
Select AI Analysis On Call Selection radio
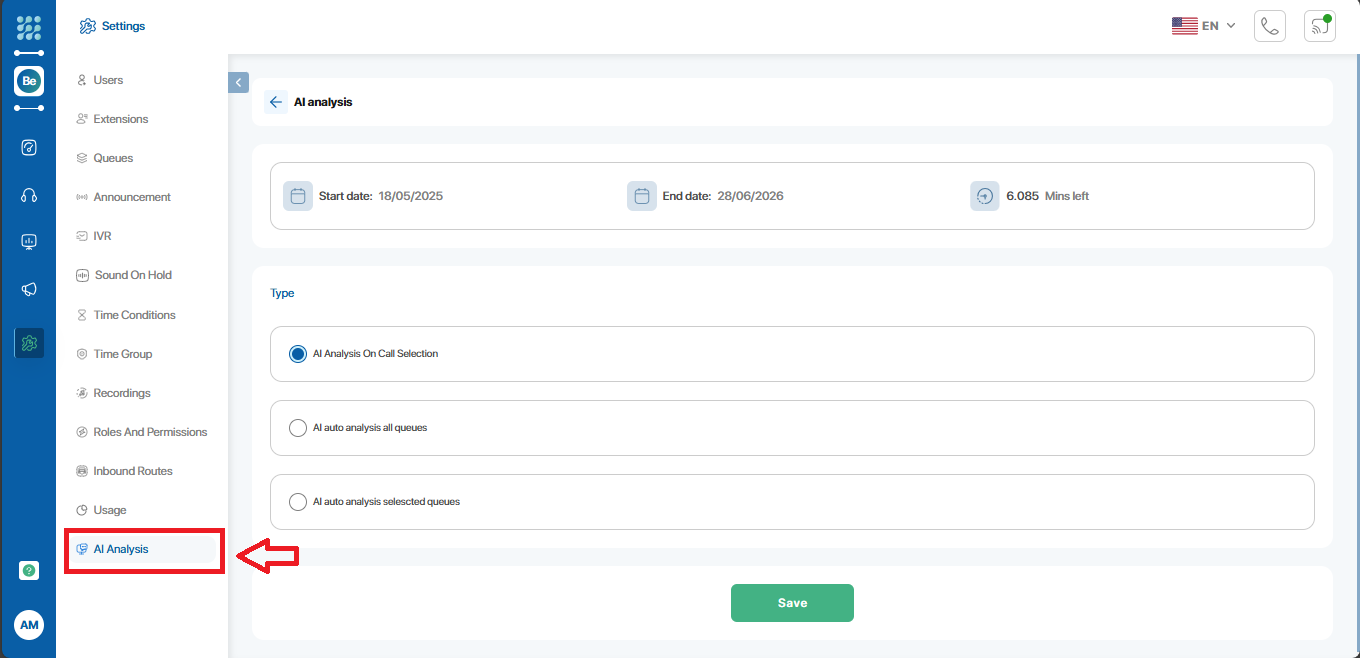point(298,354)
